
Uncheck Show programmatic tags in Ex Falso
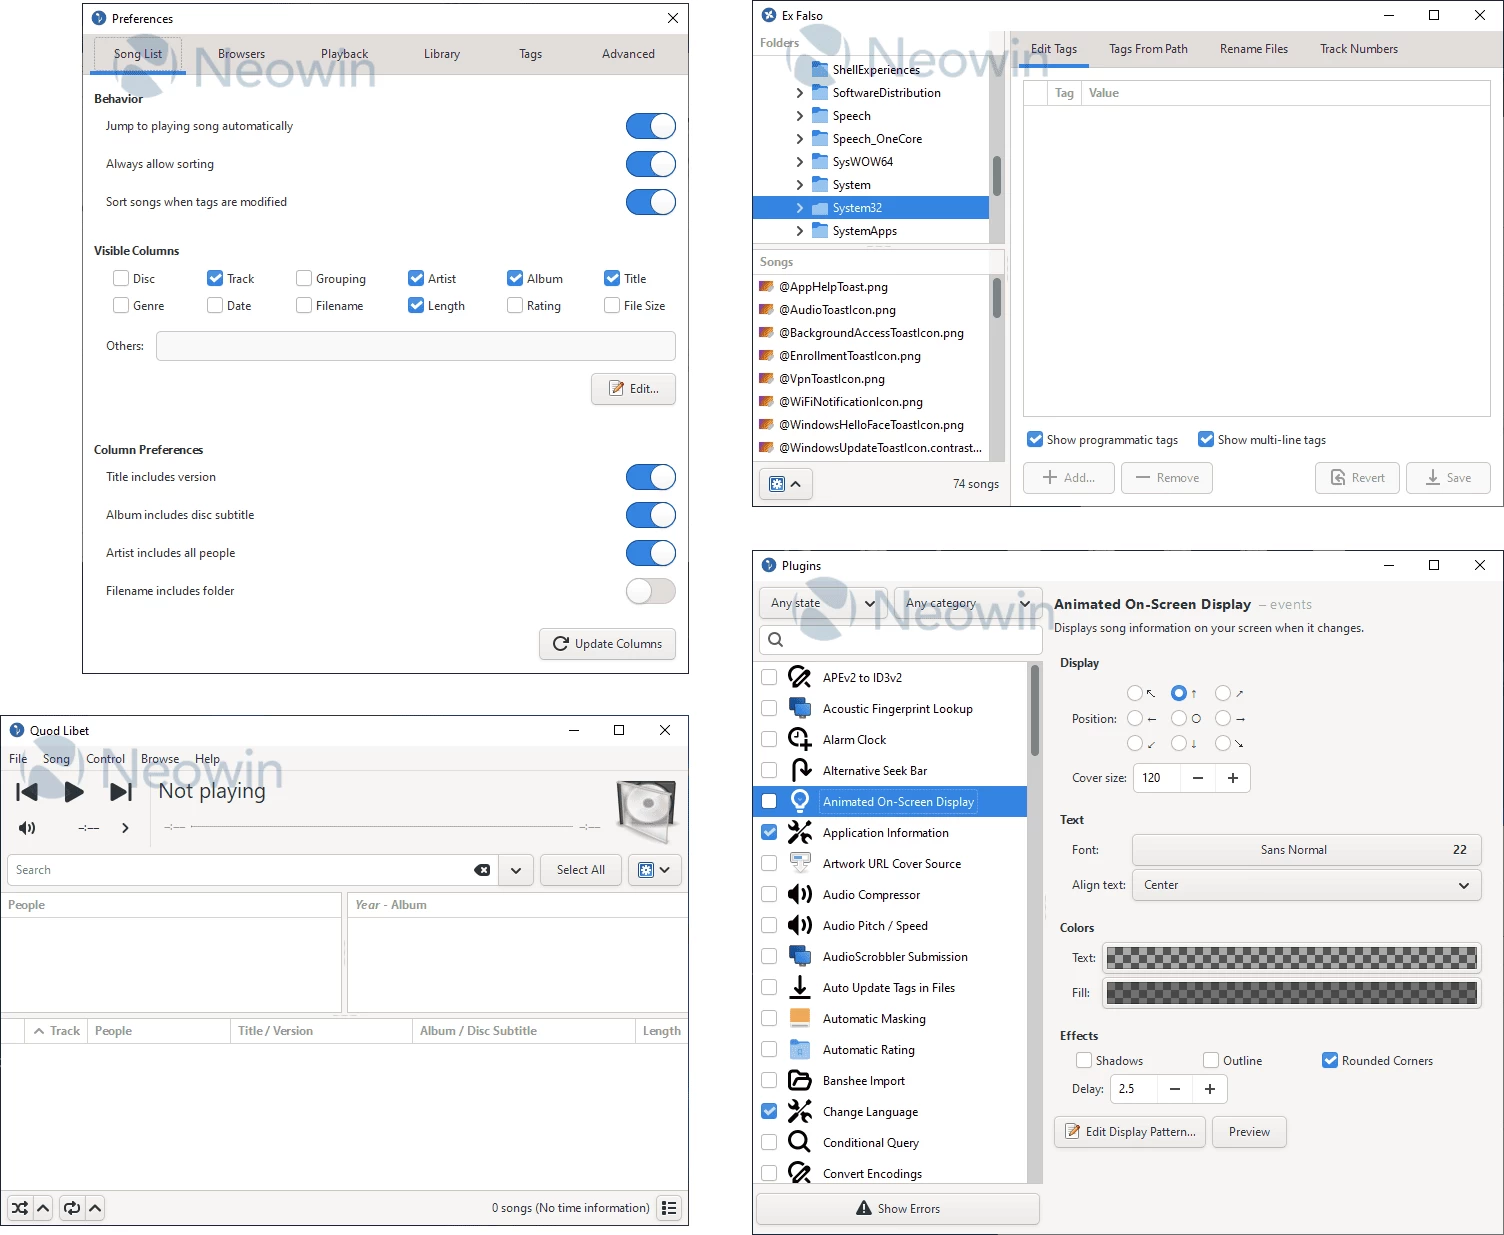click(1035, 439)
